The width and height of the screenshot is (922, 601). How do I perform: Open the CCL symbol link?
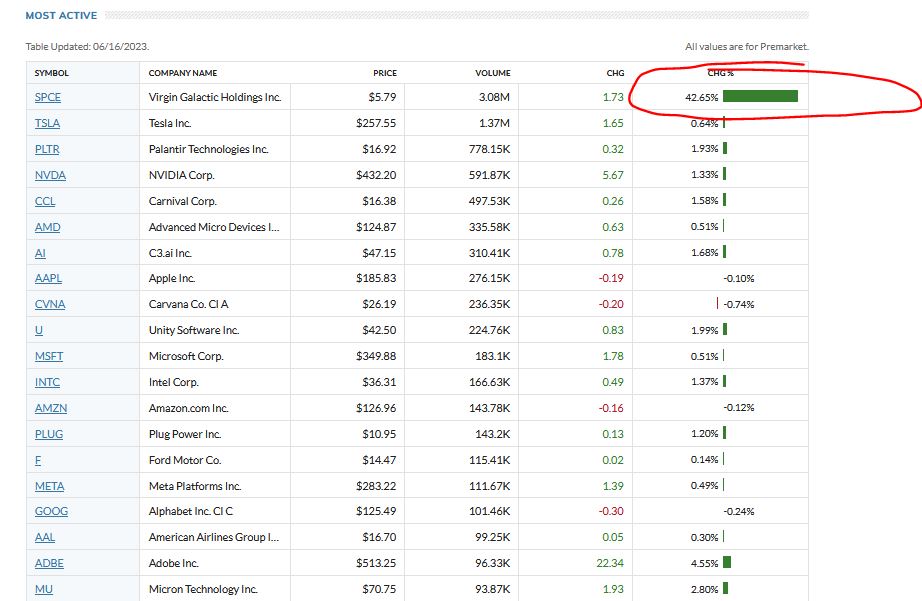[45, 201]
